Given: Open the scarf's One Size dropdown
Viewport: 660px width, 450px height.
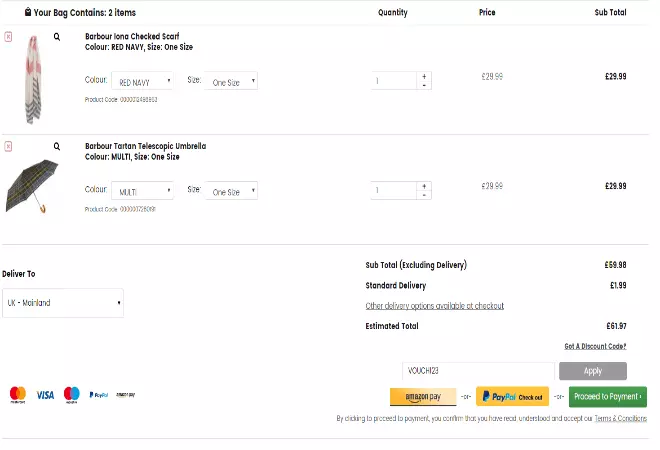Looking at the screenshot, I should coord(231,82).
